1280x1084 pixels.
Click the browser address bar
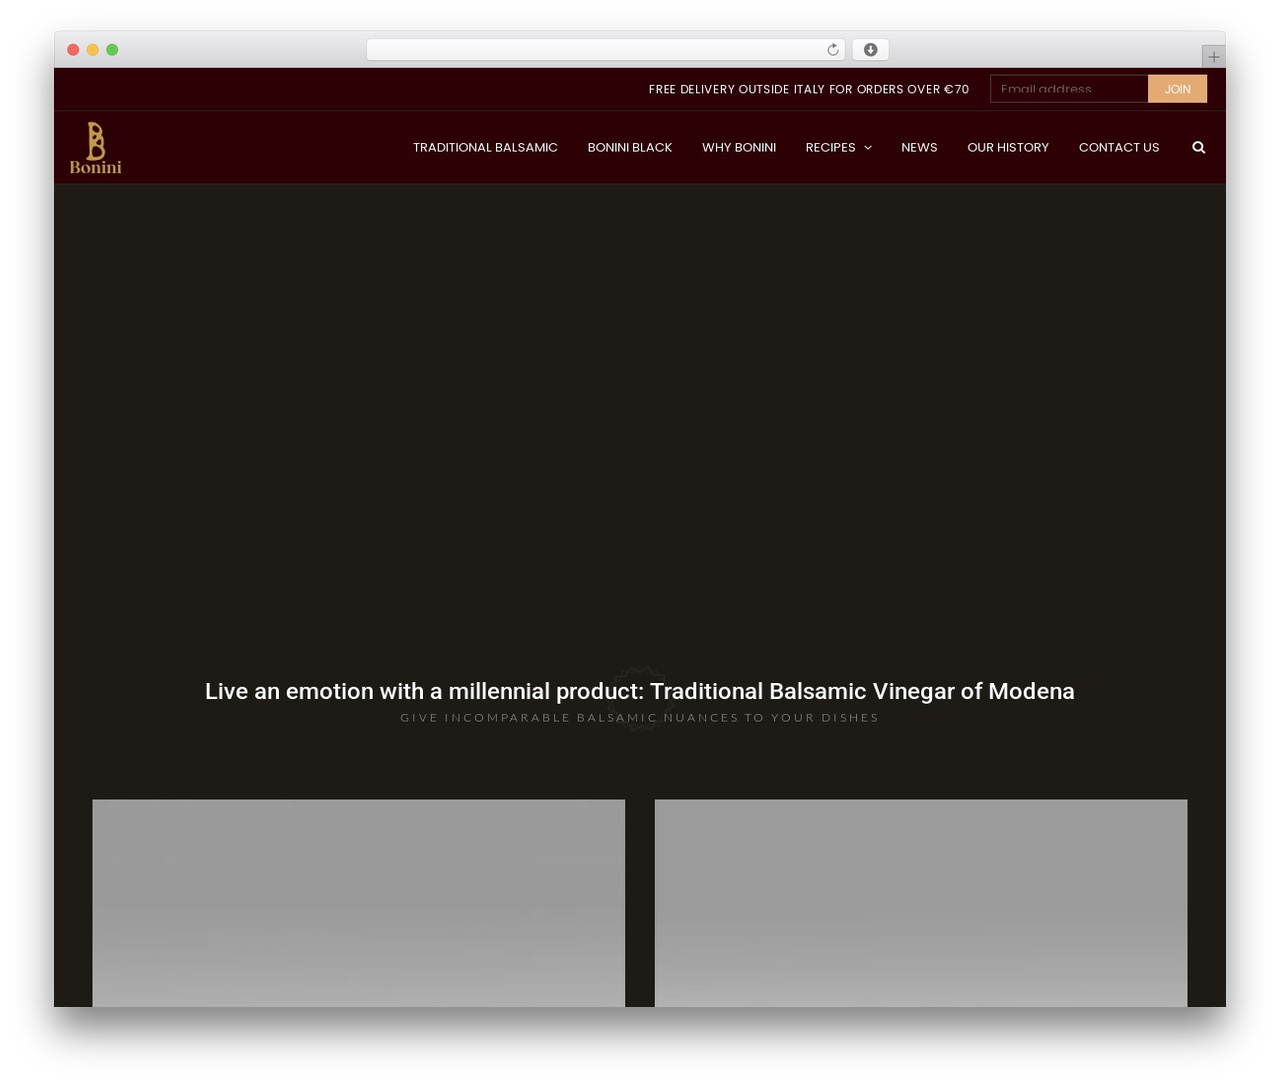click(x=606, y=50)
